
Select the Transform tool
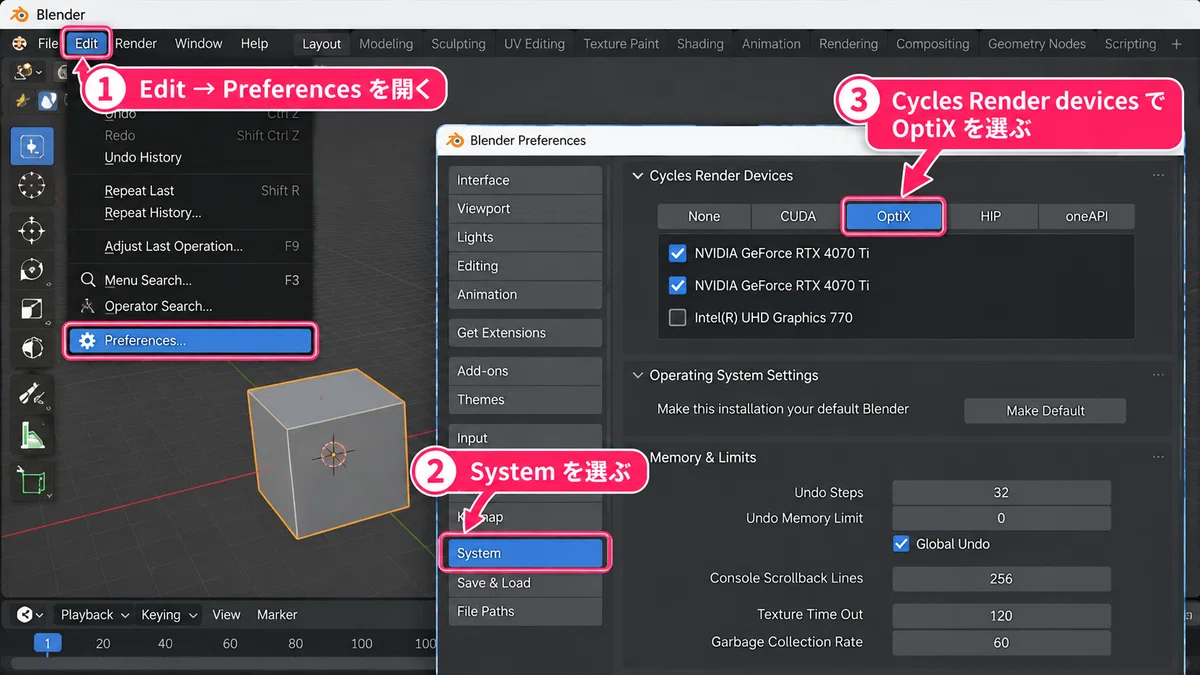point(31,349)
